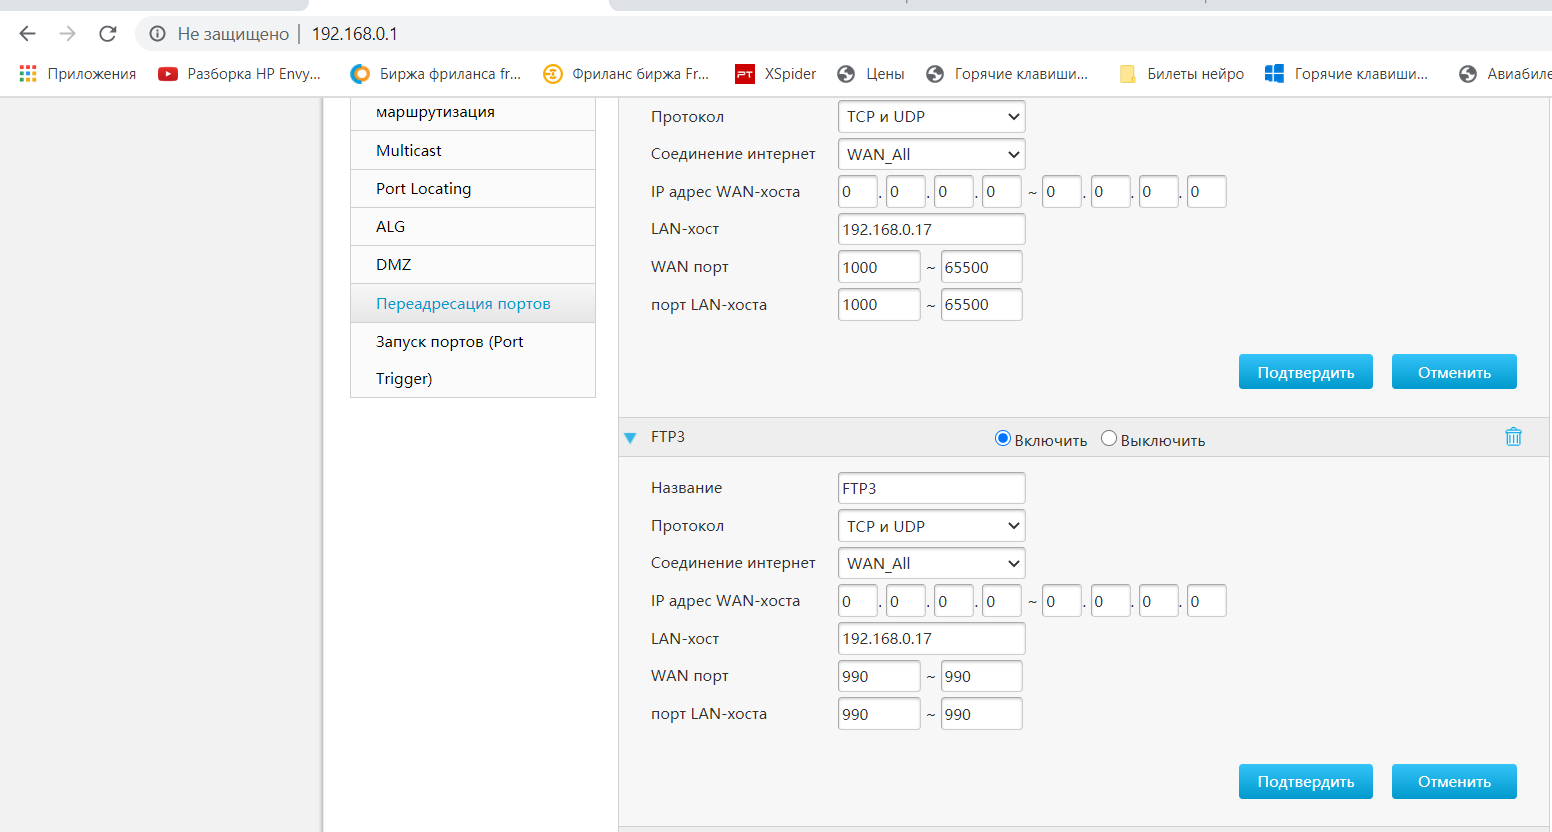Open the Билеты нейро folder bookmark
The width and height of the screenshot is (1552, 832).
pos(1182,73)
